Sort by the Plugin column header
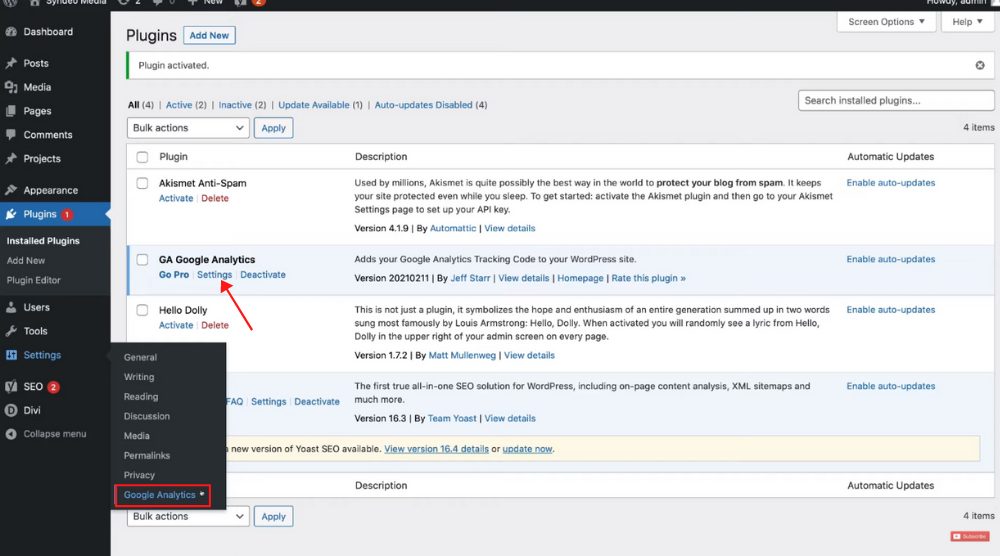 tap(173, 157)
